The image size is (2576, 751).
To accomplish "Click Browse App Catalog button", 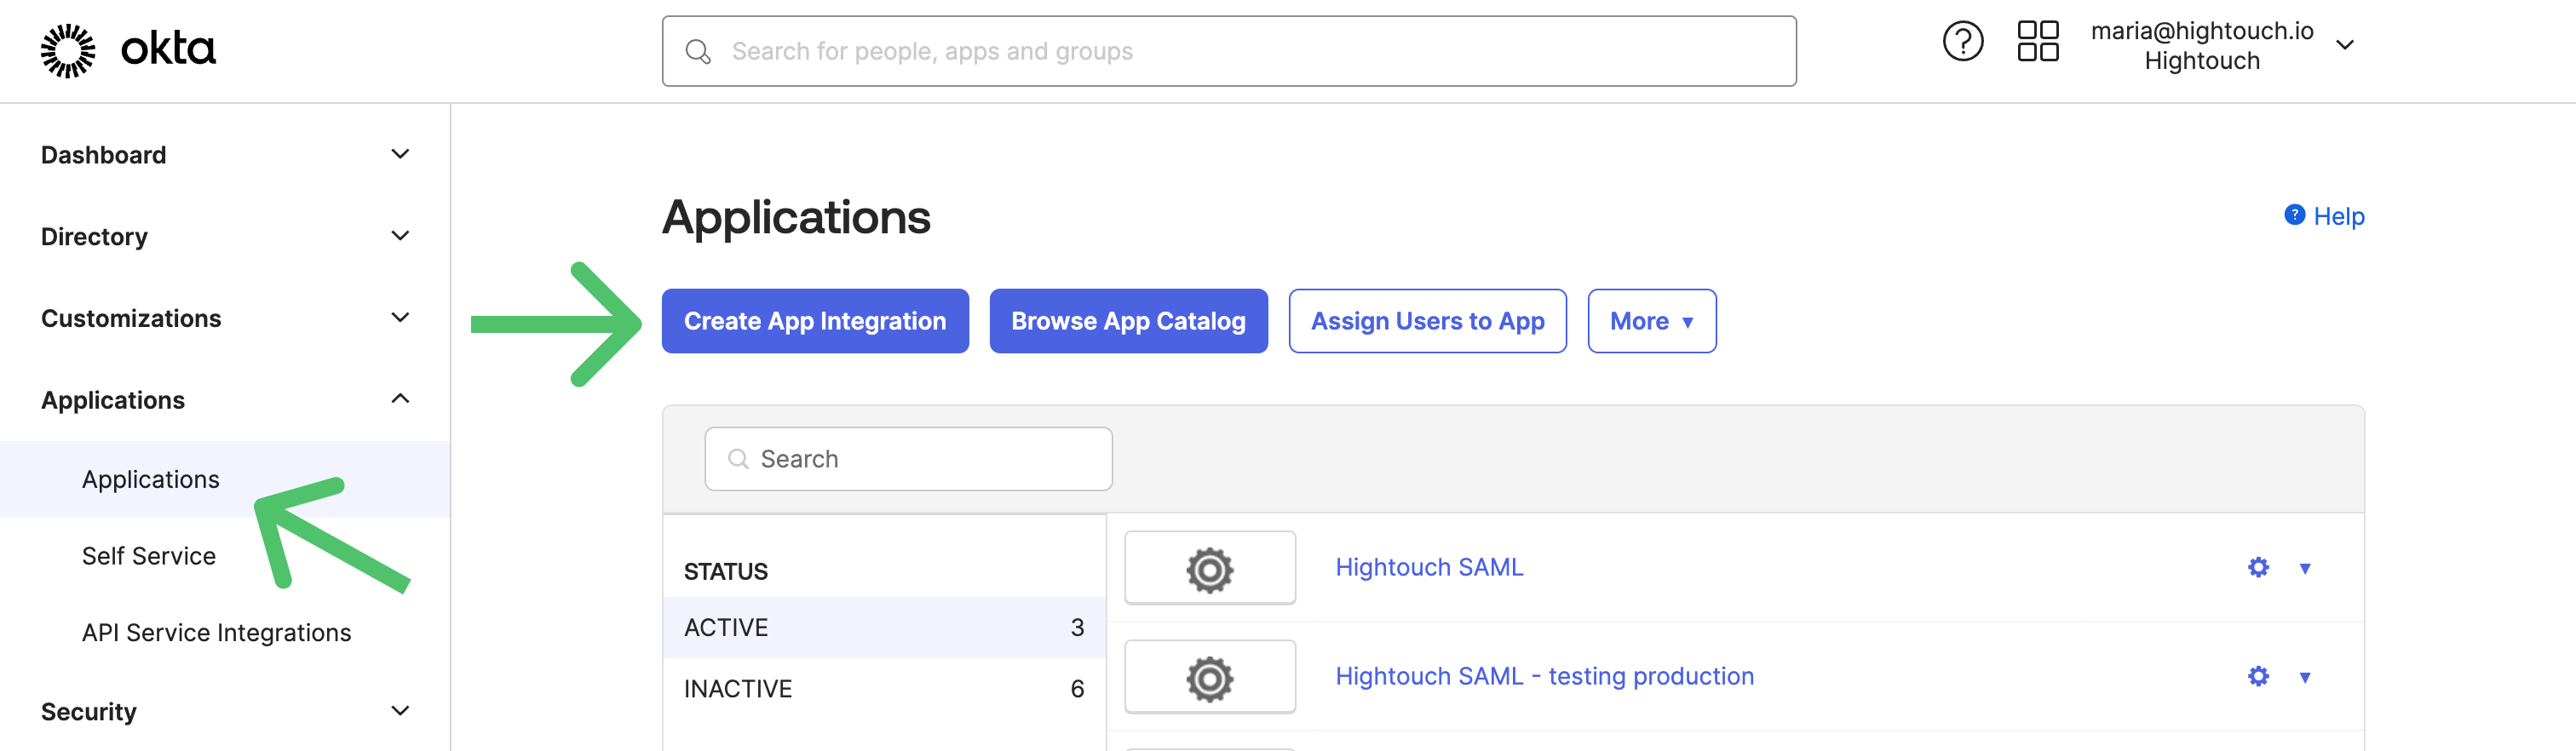I will point(1128,321).
